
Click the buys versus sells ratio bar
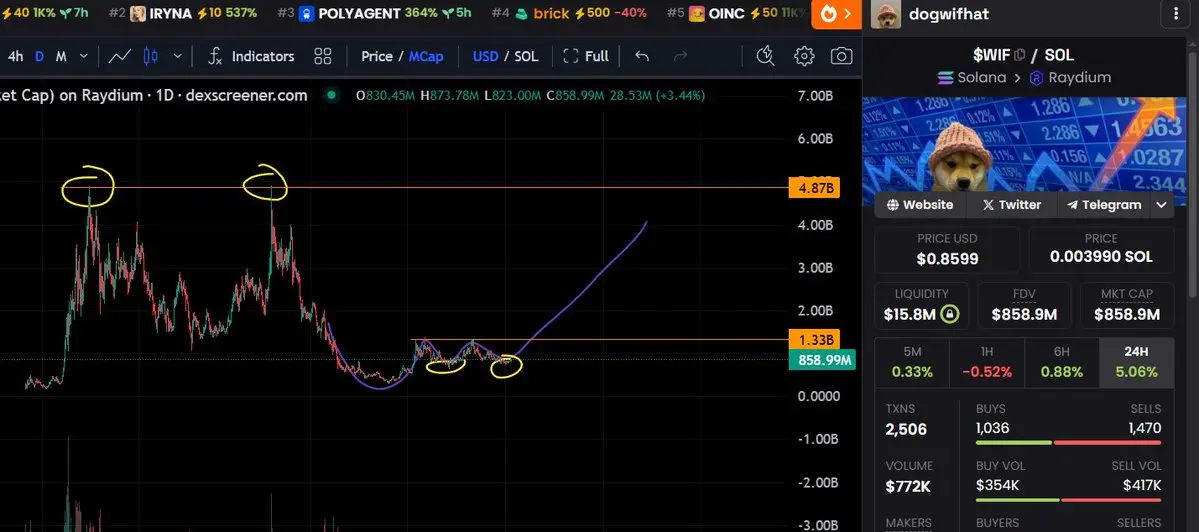pyautogui.click(x=1069, y=443)
